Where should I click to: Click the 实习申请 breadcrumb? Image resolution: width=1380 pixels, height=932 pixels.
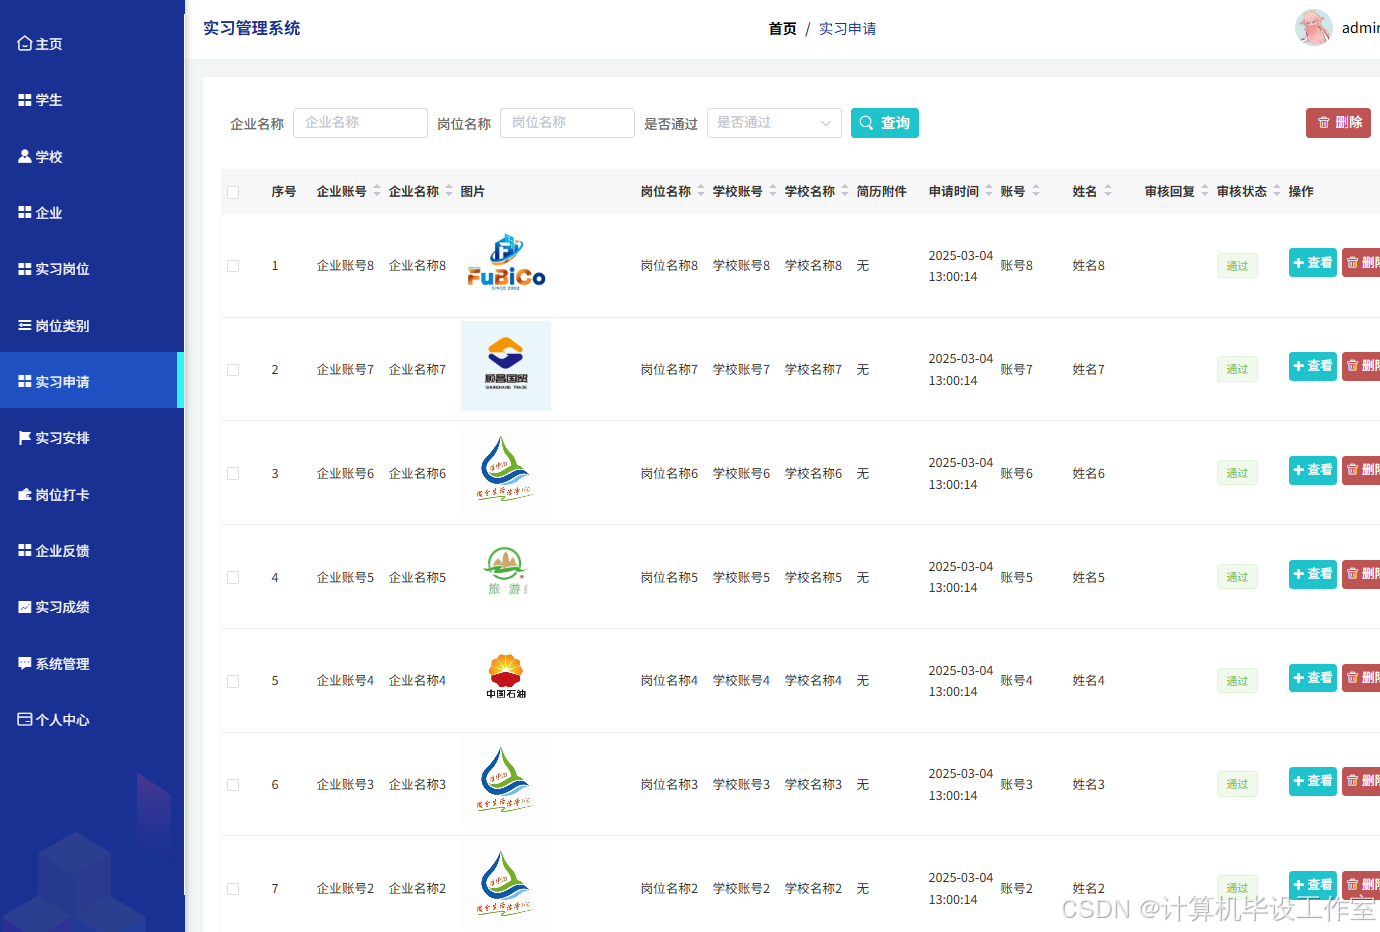tap(847, 29)
